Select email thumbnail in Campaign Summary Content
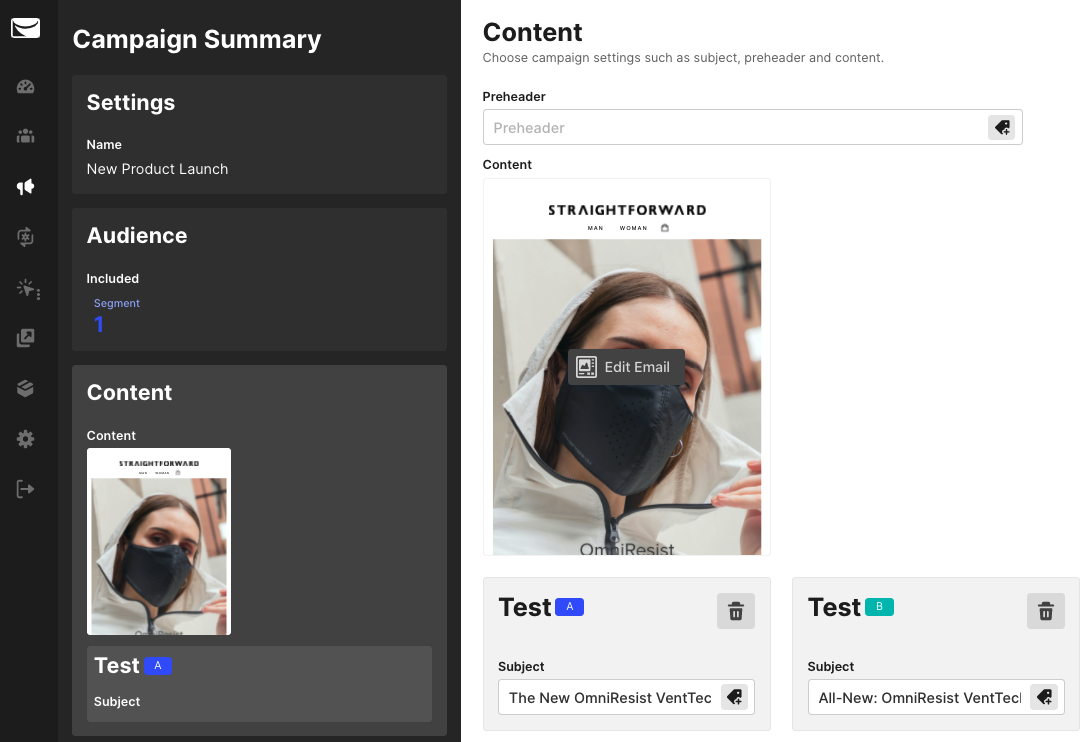 point(159,541)
